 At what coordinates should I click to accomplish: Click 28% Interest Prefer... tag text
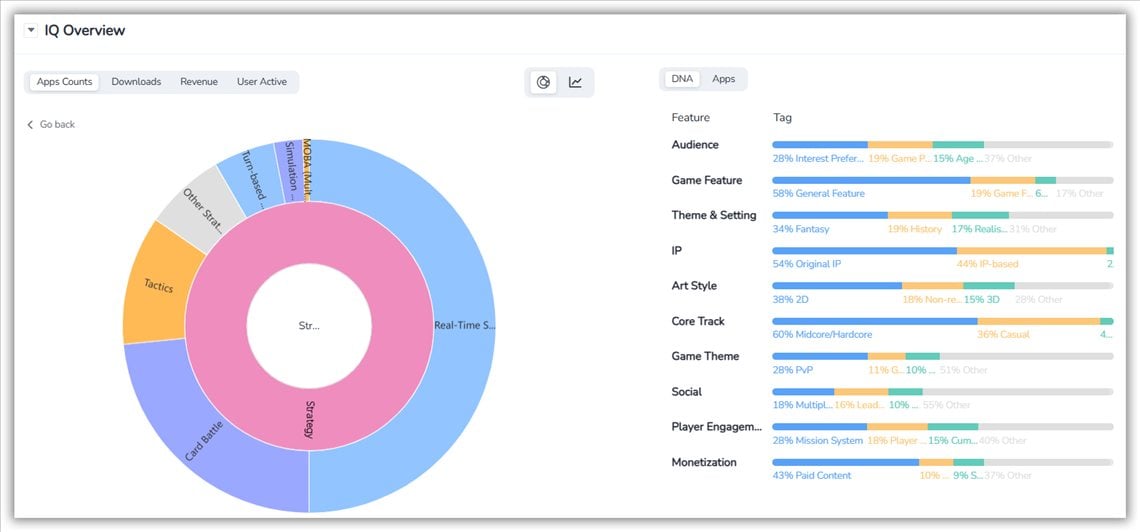click(x=819, y=158)
